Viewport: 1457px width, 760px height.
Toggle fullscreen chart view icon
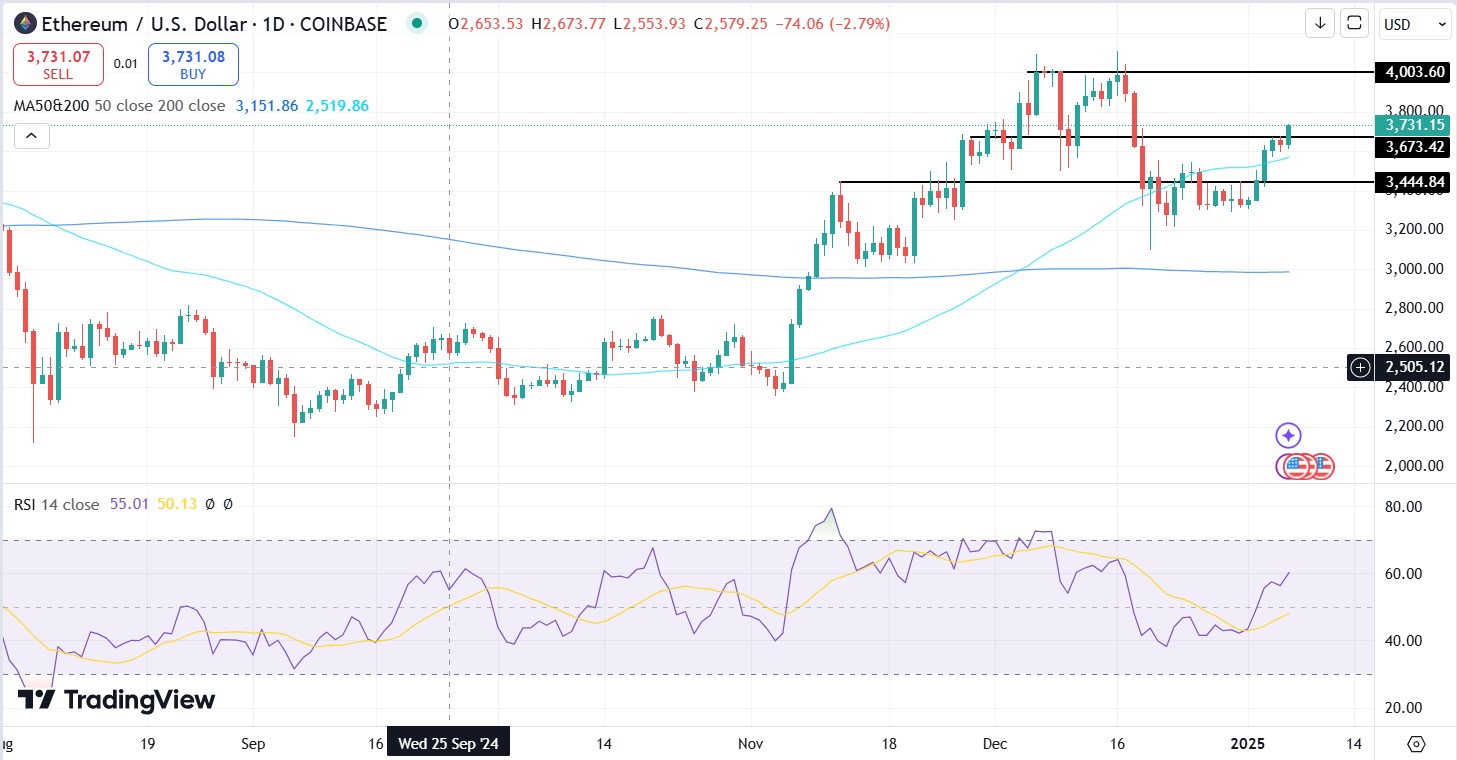click(x=1354, y=23)
